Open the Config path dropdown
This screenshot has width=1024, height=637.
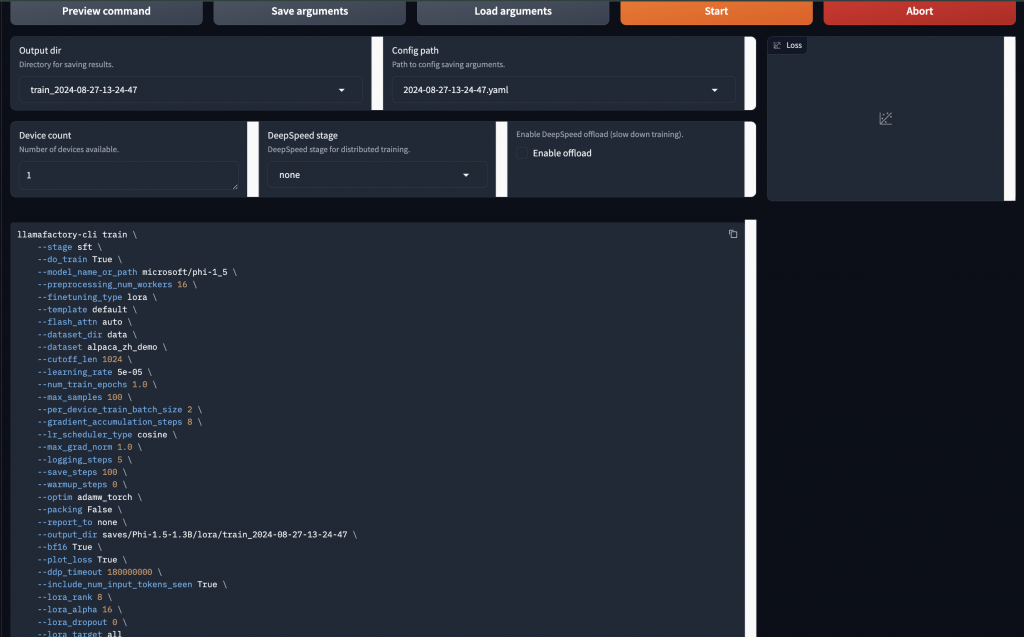click(x=564, y=90)
